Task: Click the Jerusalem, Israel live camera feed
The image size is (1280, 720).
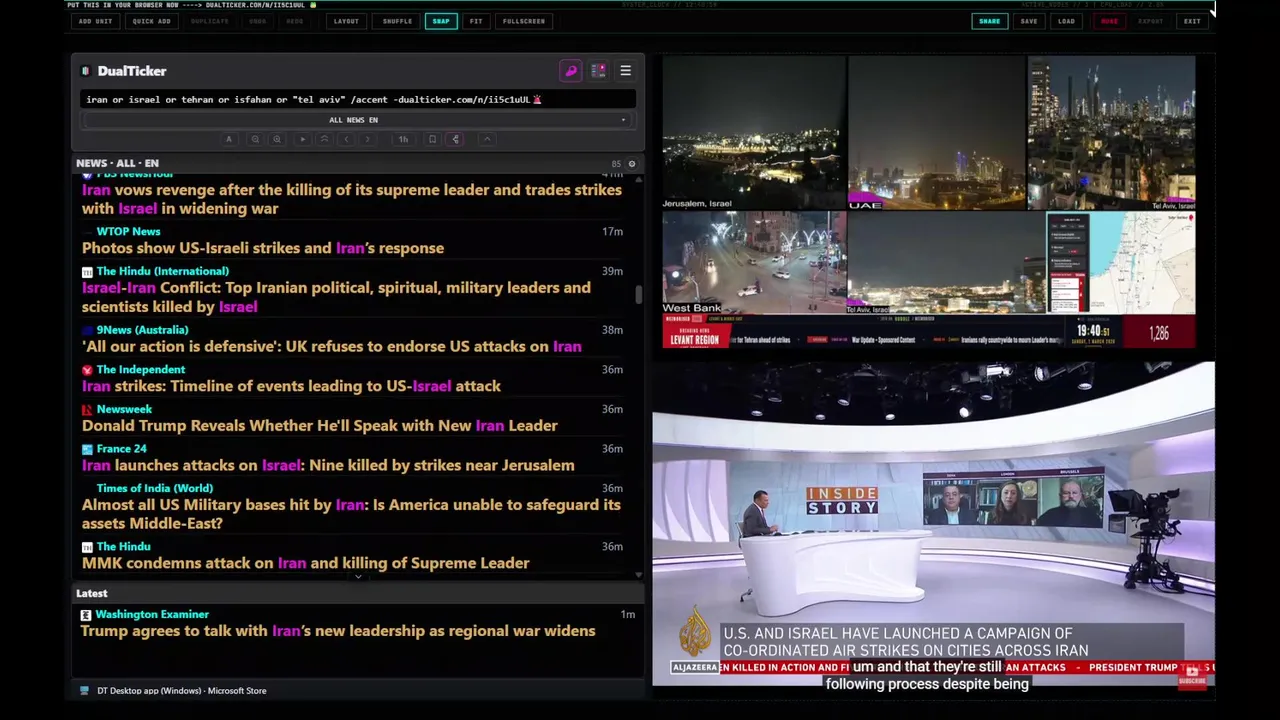Action: pos(754,133)
